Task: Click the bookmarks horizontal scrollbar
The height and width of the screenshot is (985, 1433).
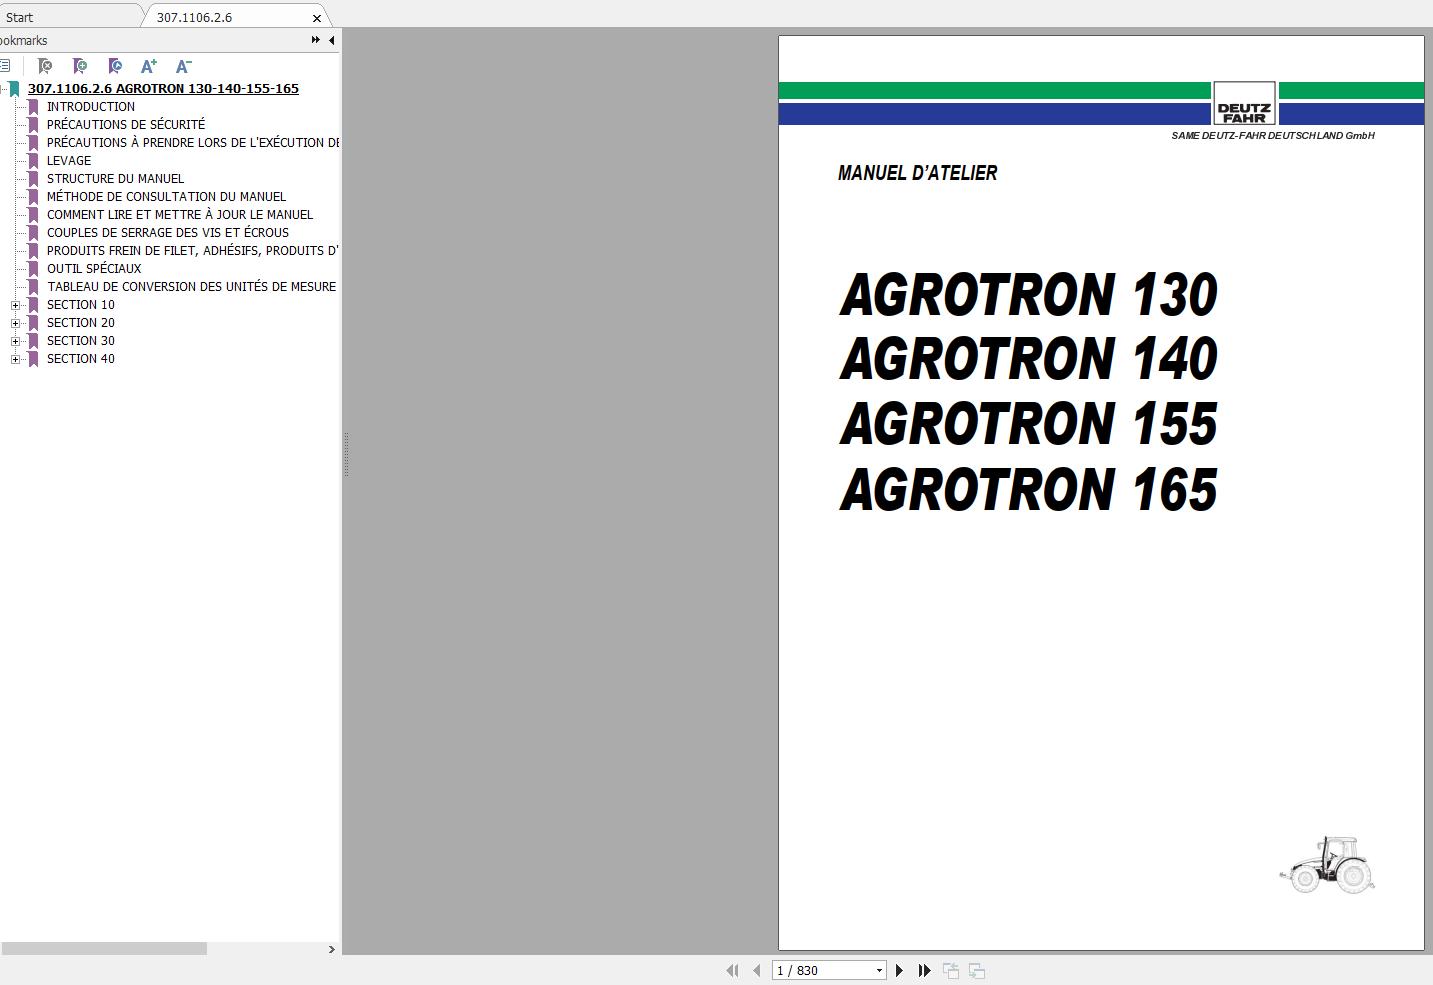Action: (104, 949)
